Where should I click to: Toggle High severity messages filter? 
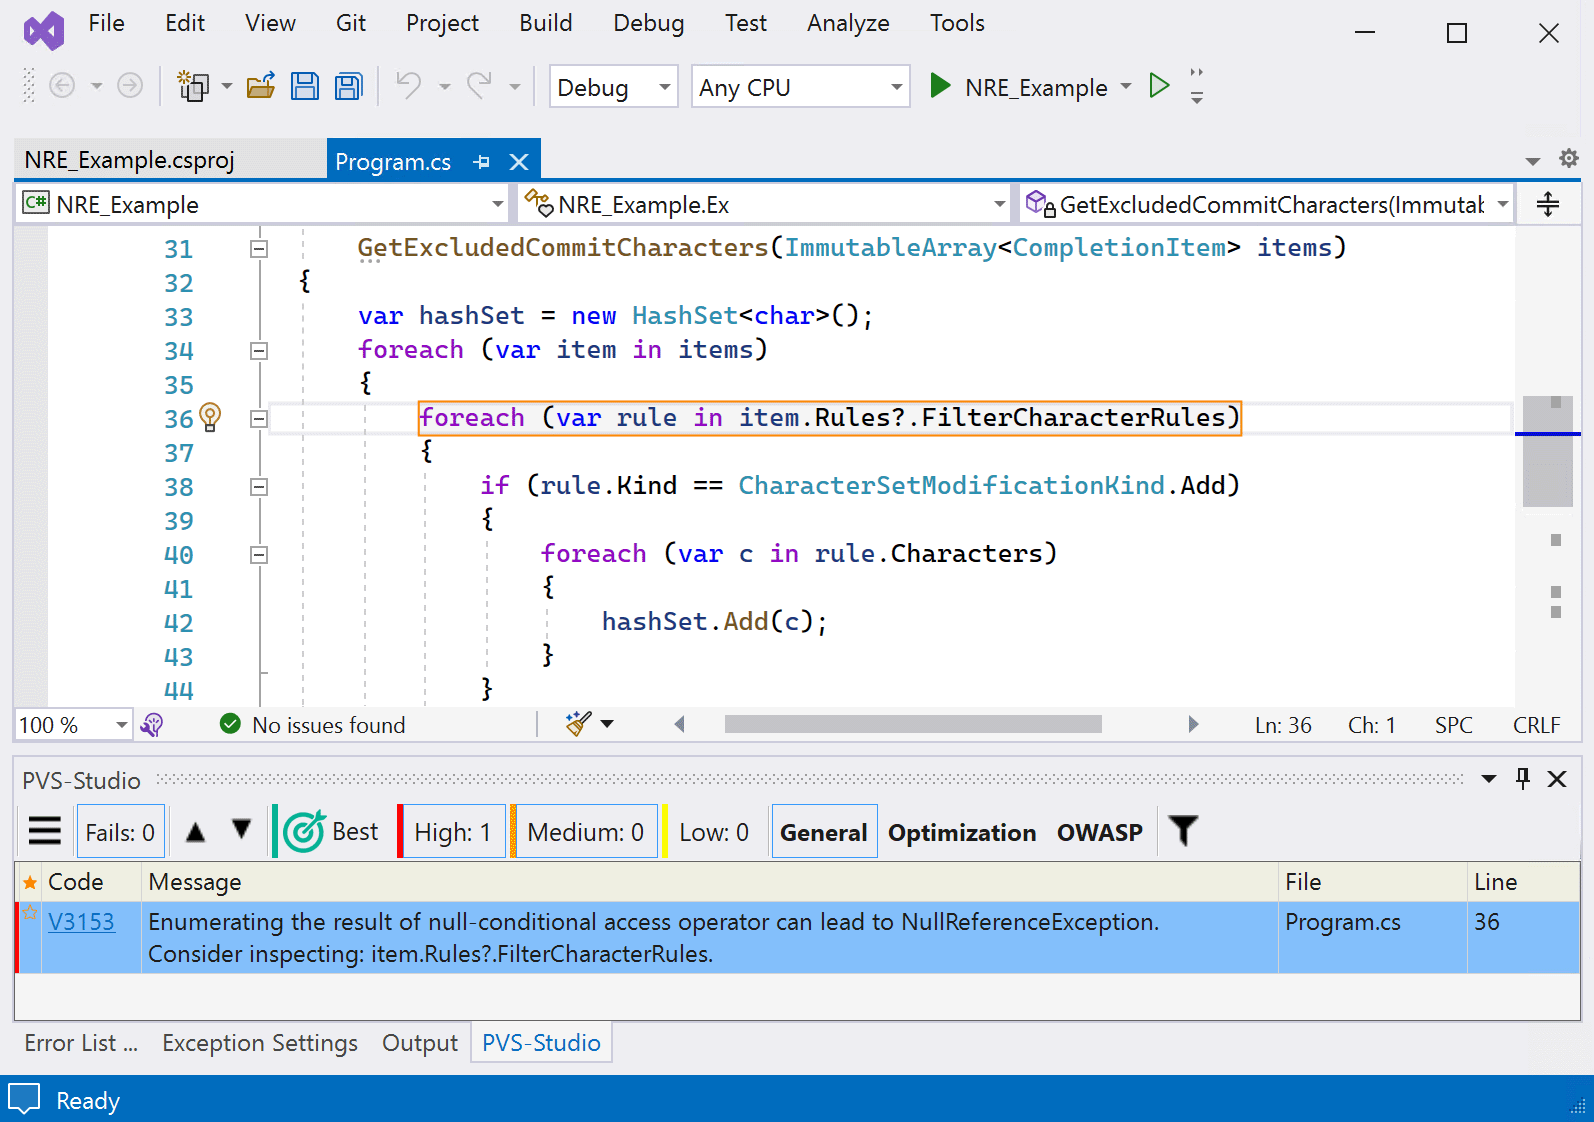[452, 832]
